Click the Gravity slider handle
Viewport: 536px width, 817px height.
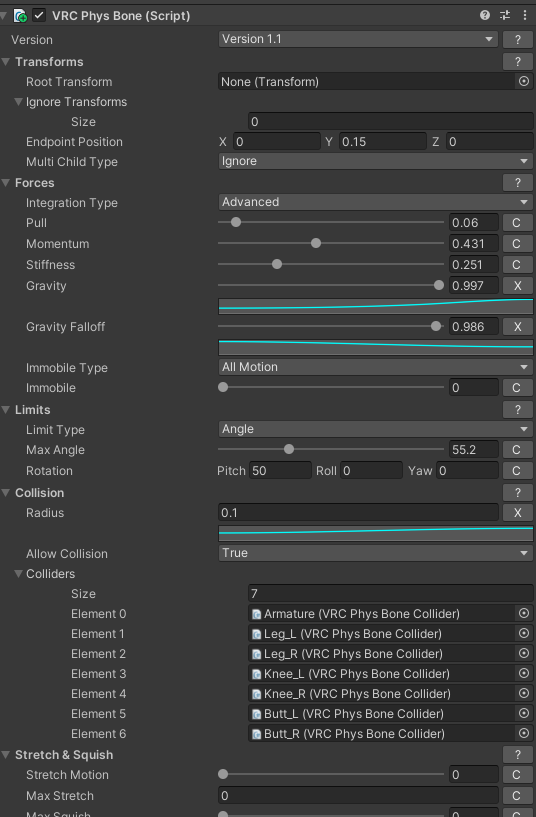[x=439, y=285]
